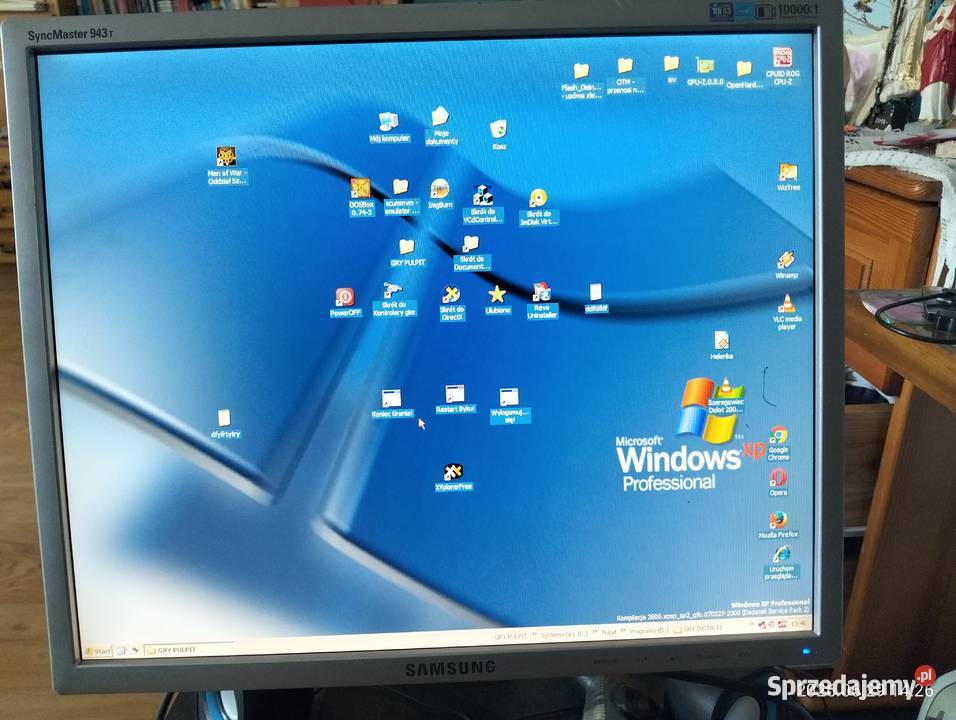956x720 pixels.
Task: Launch VLC media player
Action: click(x=787, y=313)
